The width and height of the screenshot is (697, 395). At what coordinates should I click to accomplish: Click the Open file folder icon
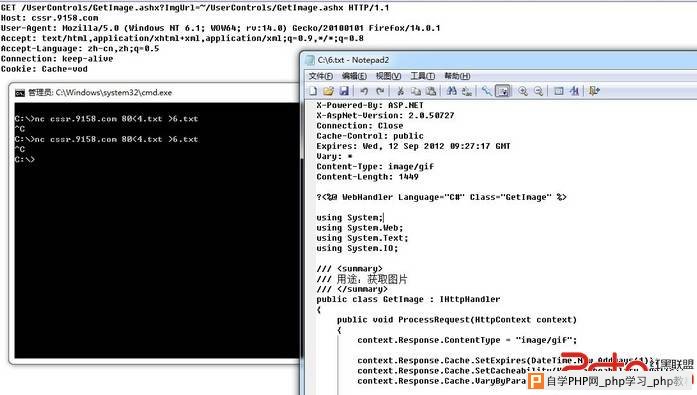(x=328, y=91)
